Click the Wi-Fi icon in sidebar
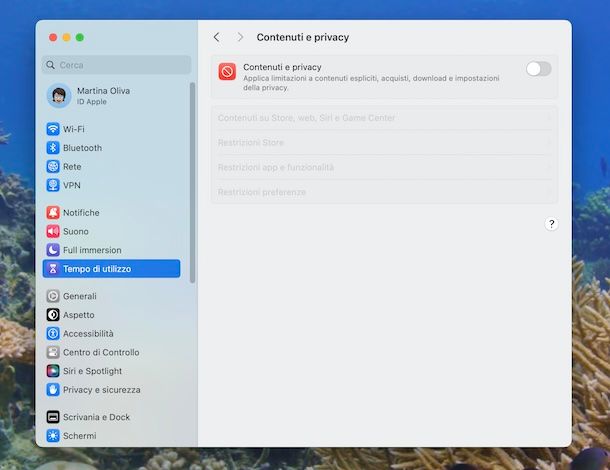The image size is (610, 470). tap(53, 129)
